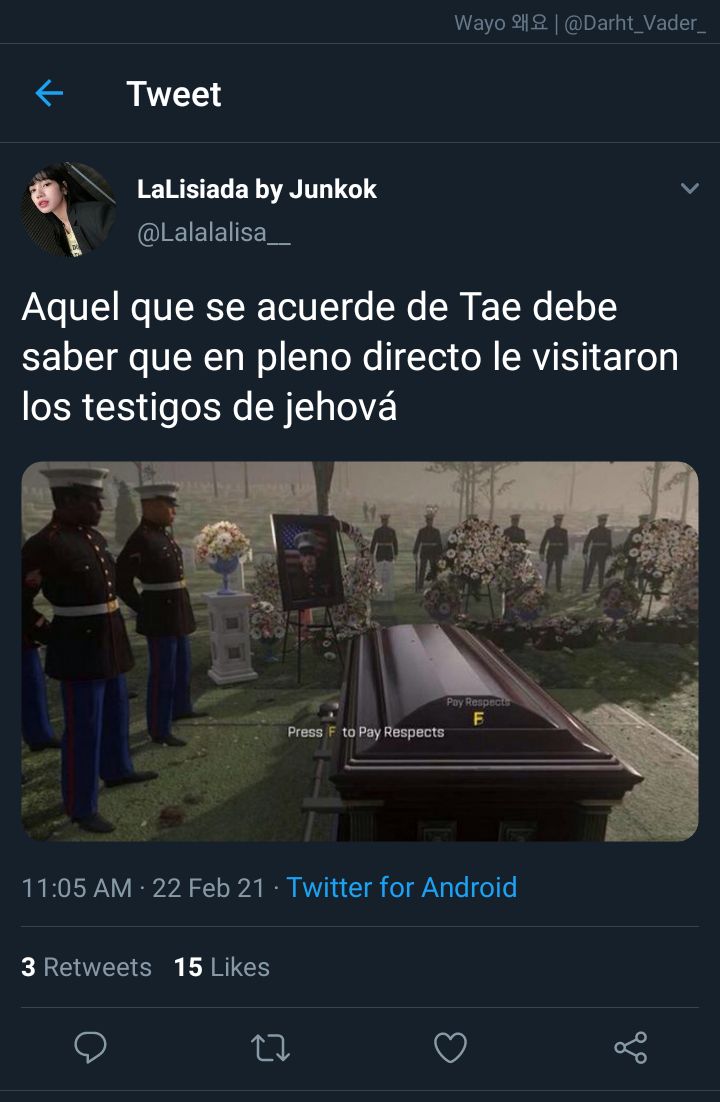The width and height of the screenshot is (720, 1102).
Task: Click the '@Darht_Vader_' watermark text
Action: [635, 23]
